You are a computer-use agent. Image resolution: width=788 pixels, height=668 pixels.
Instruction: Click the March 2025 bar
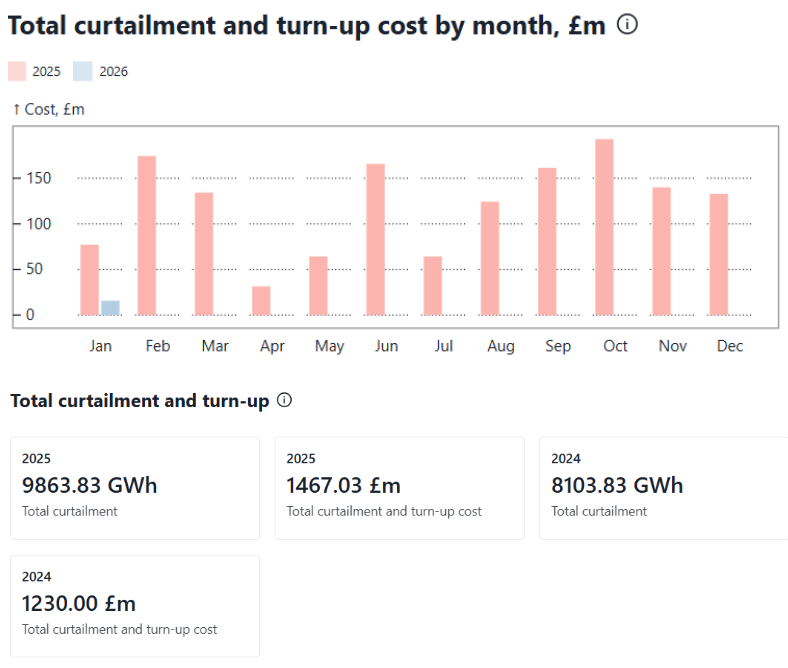[x=204, y=253]
